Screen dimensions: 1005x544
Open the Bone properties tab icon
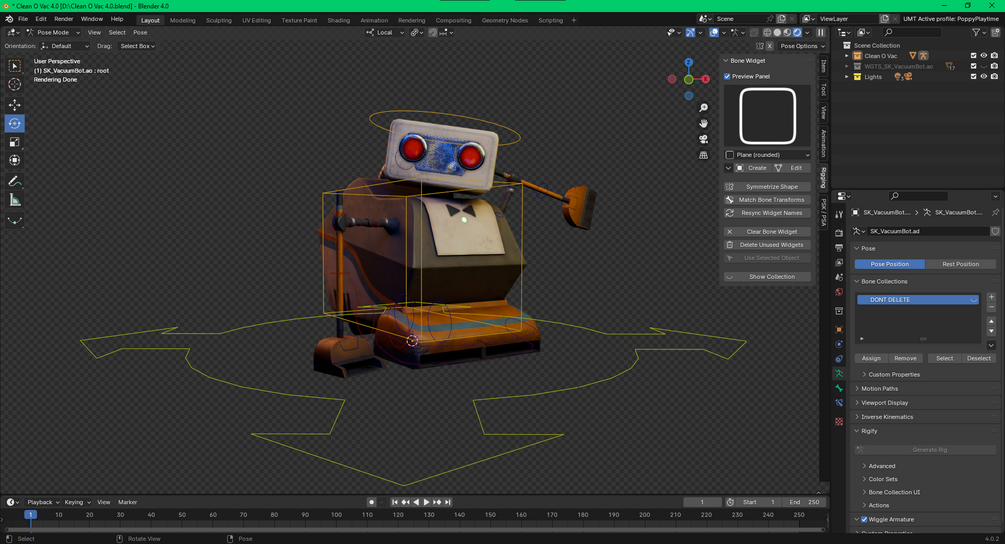click(x=839, y=388)
